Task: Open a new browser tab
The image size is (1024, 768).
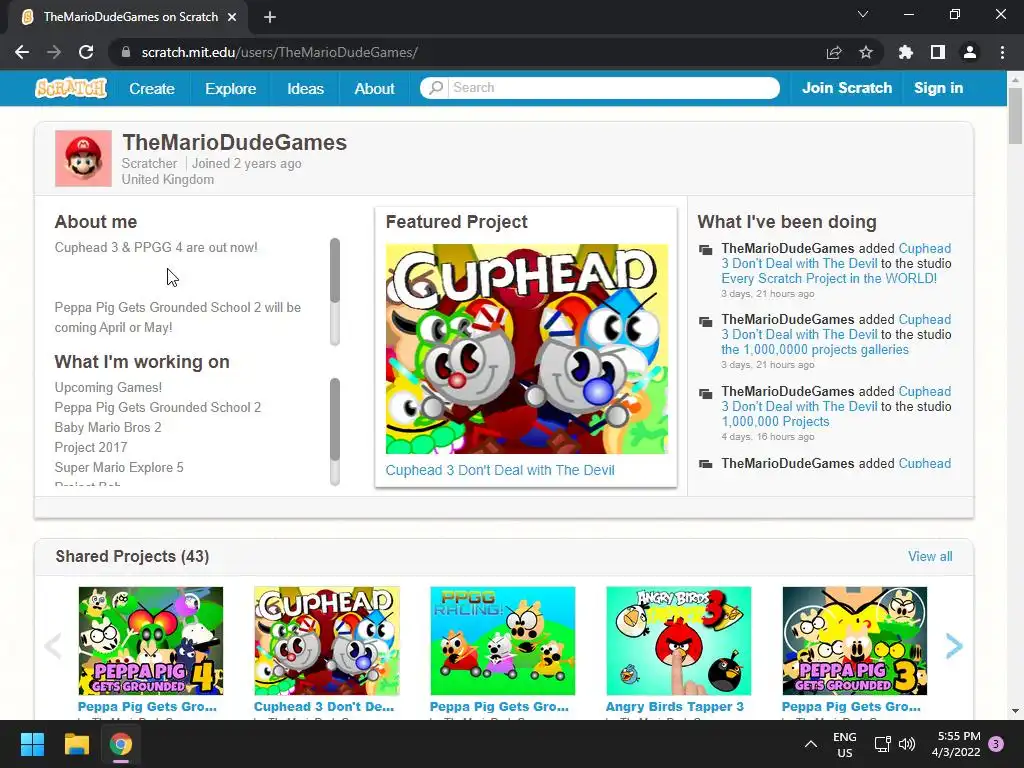Action: (270, 17)
